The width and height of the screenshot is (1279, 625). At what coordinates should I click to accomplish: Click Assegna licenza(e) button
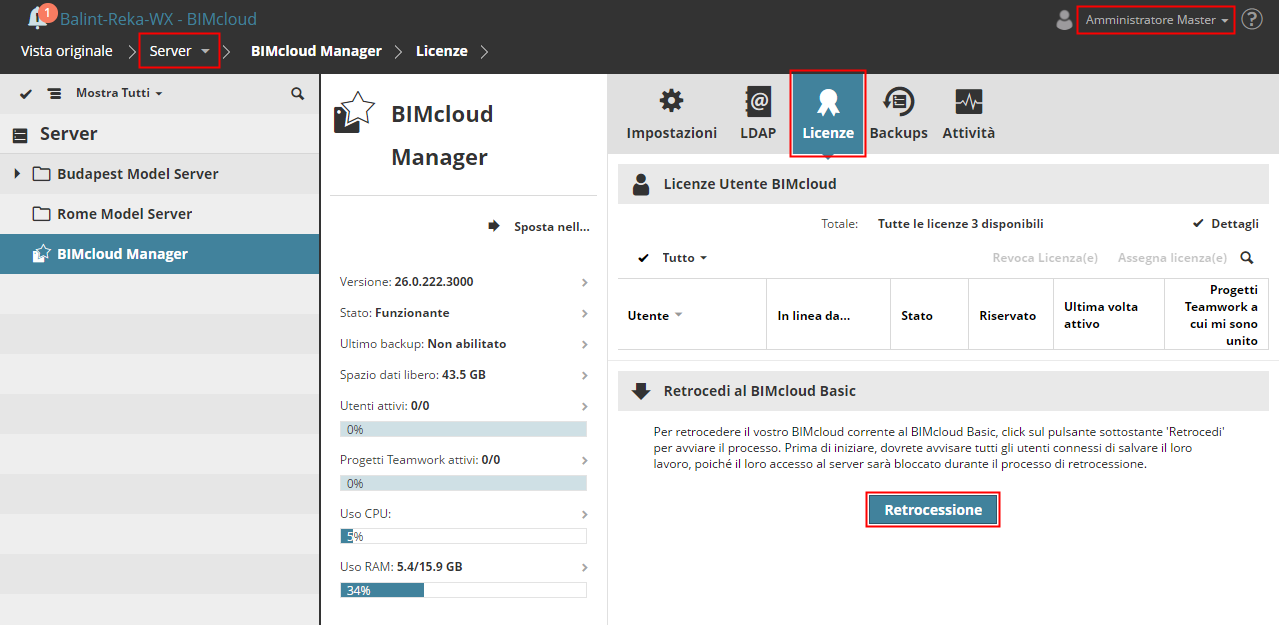coord(1172,258)
